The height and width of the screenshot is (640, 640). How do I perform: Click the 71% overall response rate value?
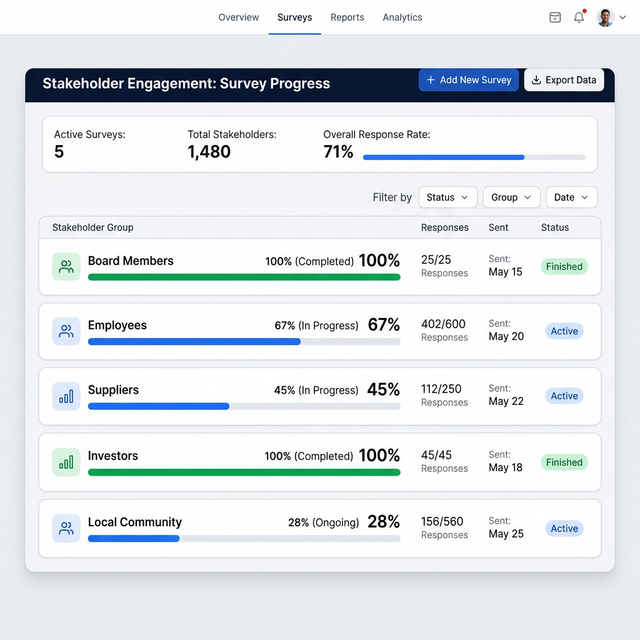(x=338, y=152)
